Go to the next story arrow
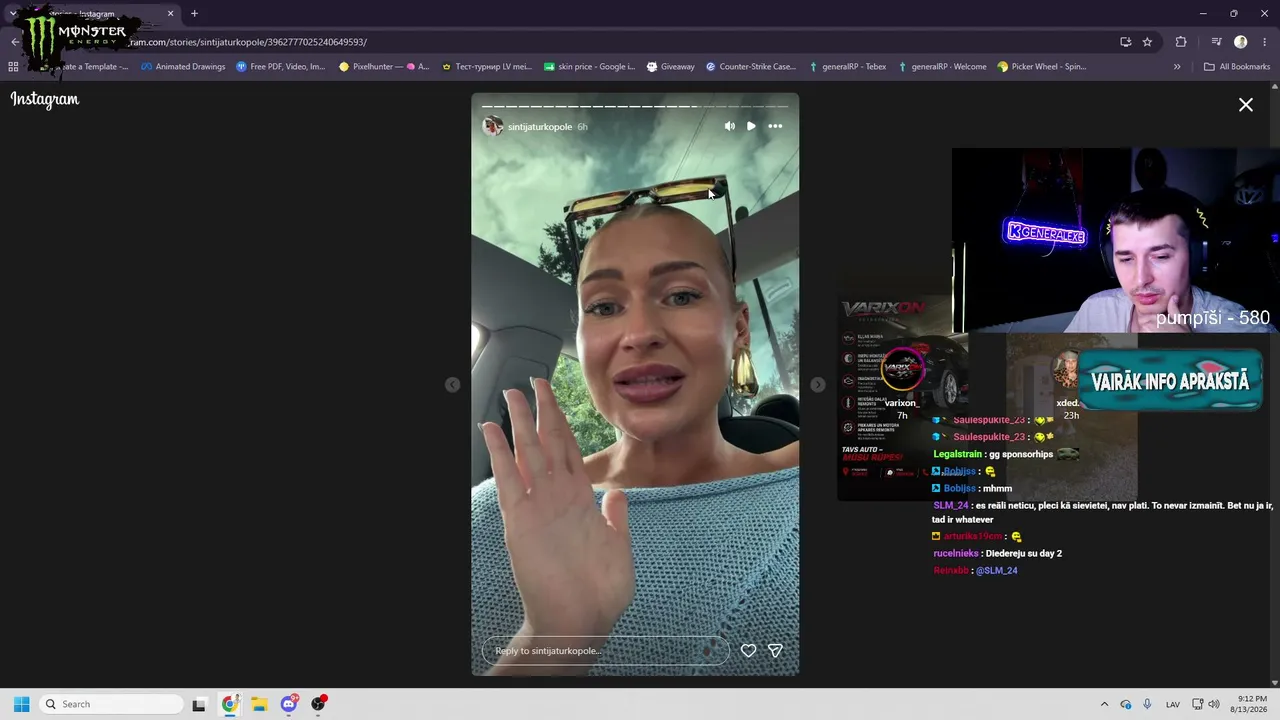The width and height of the screenshot is (1280, 720). (818, 385)
